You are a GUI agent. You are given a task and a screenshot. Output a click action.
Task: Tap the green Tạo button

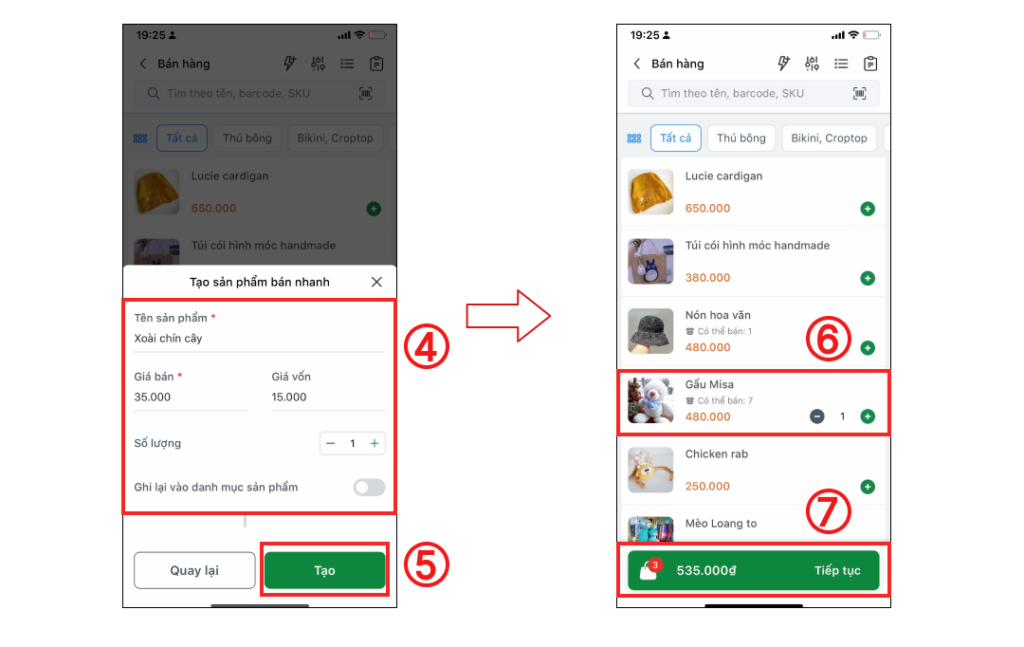pyautogui.click(x=325, y=570)
